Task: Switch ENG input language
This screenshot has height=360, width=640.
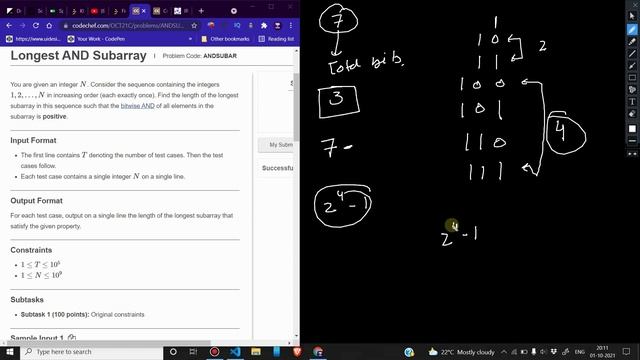Action: click(x=580, y=352)
